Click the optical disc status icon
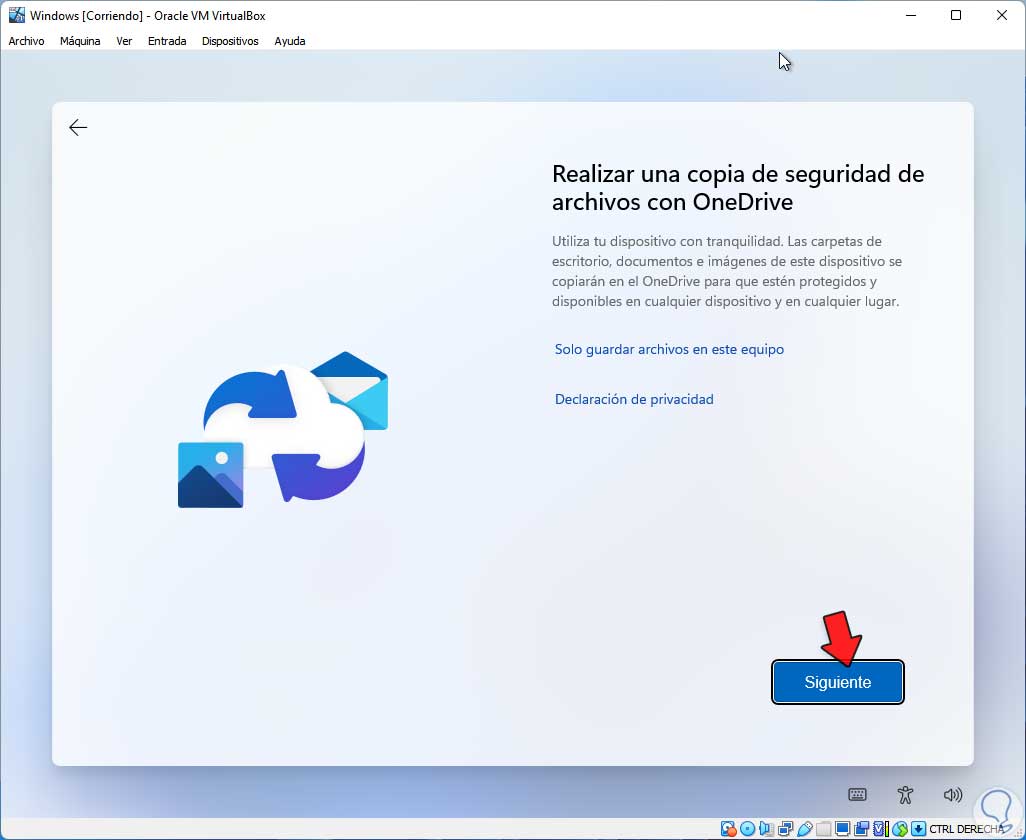The image size is (1026, 840). pos(747,829)
